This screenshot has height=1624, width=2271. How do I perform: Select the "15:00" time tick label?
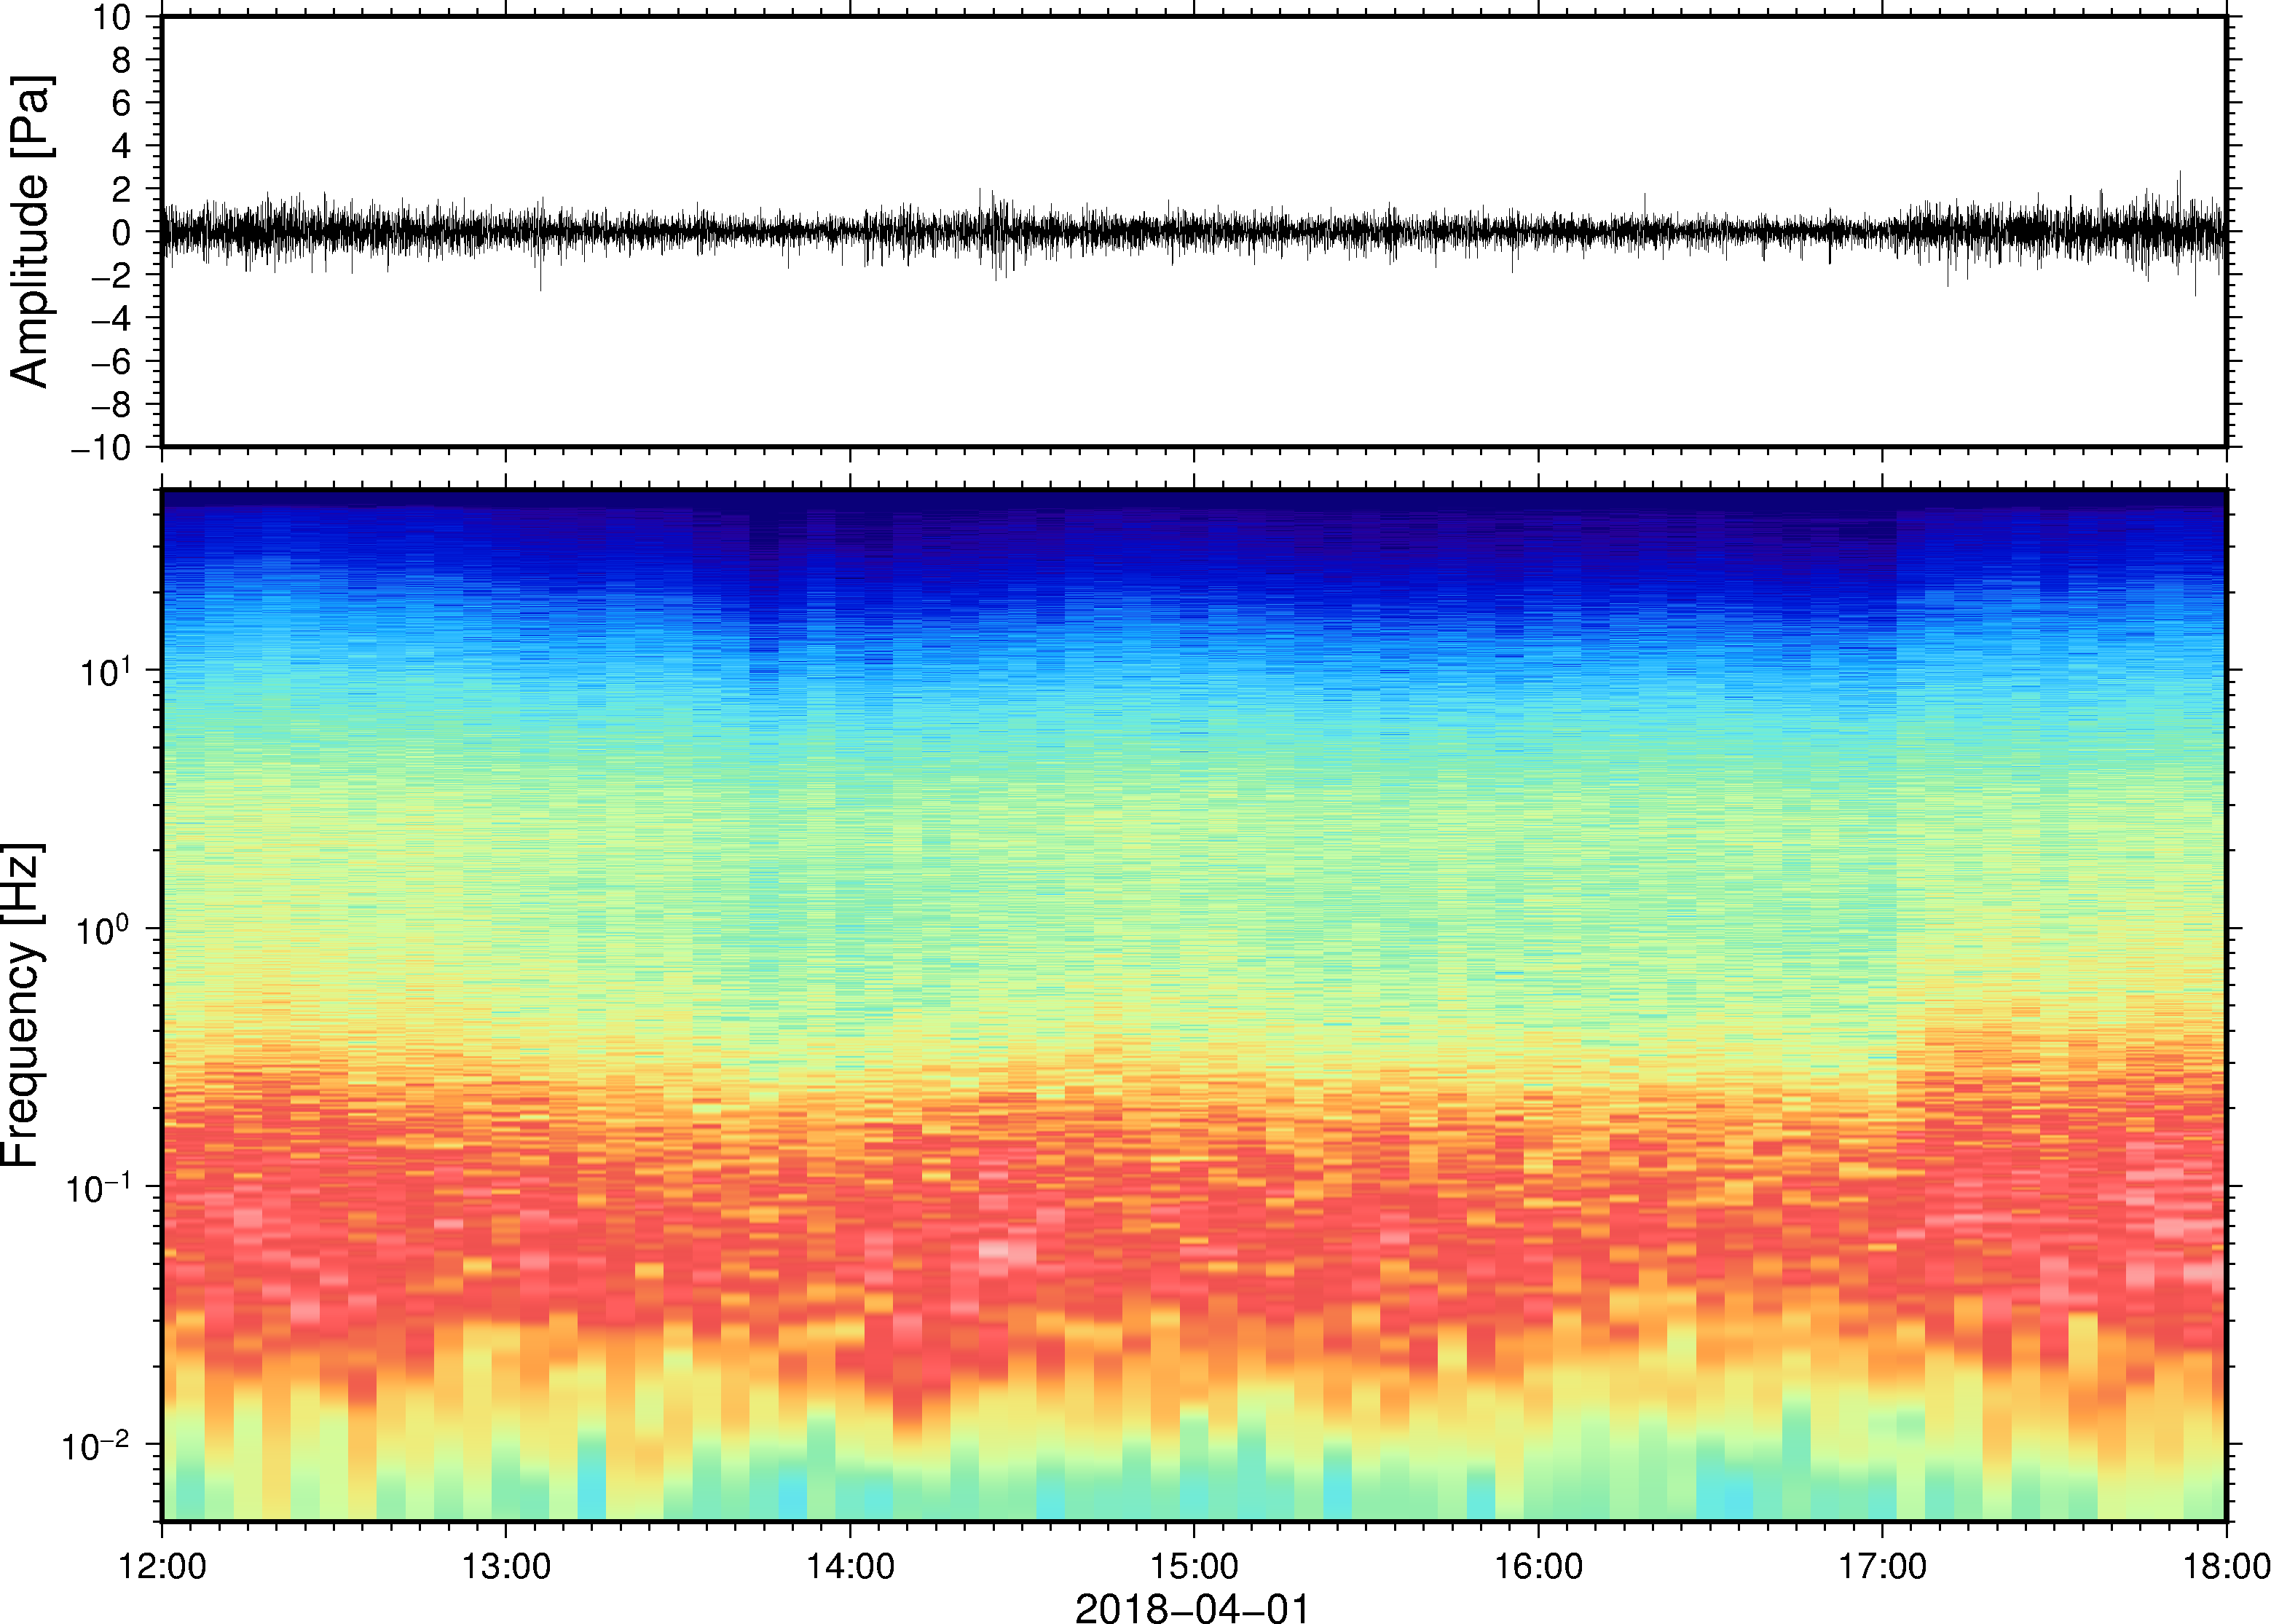click(1194, 1566)
